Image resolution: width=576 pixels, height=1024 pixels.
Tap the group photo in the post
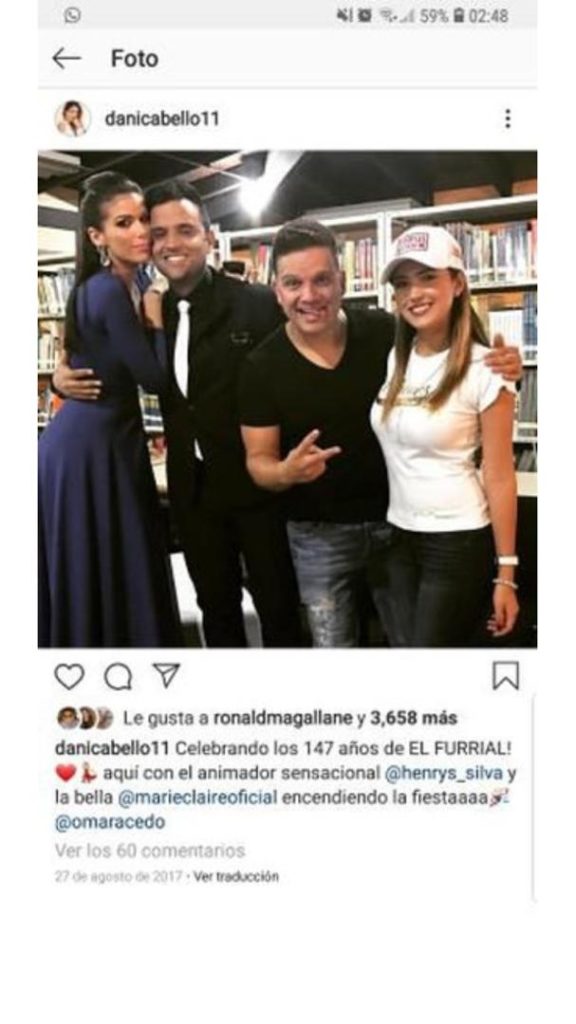[x=287, y=399]
